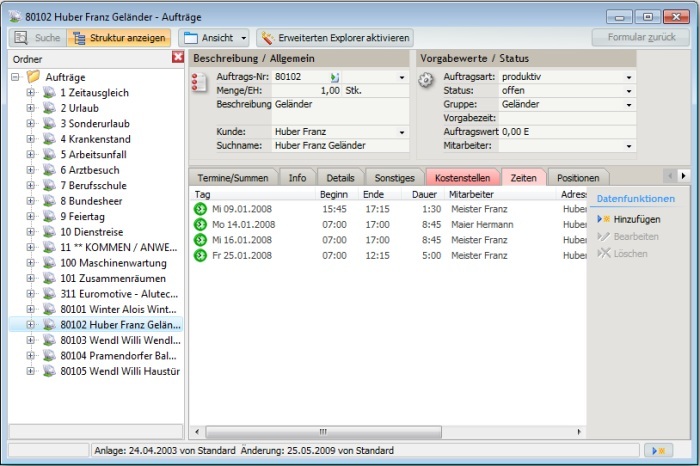Open the Ansicht dropdown
This screenshot has height=466, width=700.
tap(215, 38)
